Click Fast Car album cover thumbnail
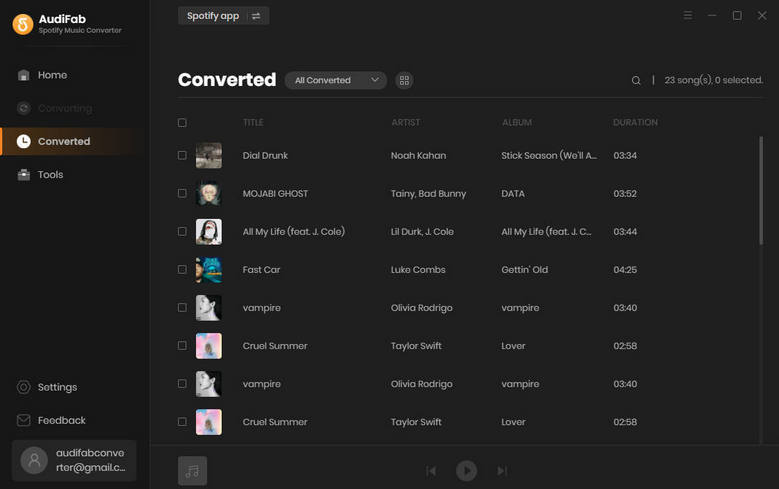 pos(209,269)
